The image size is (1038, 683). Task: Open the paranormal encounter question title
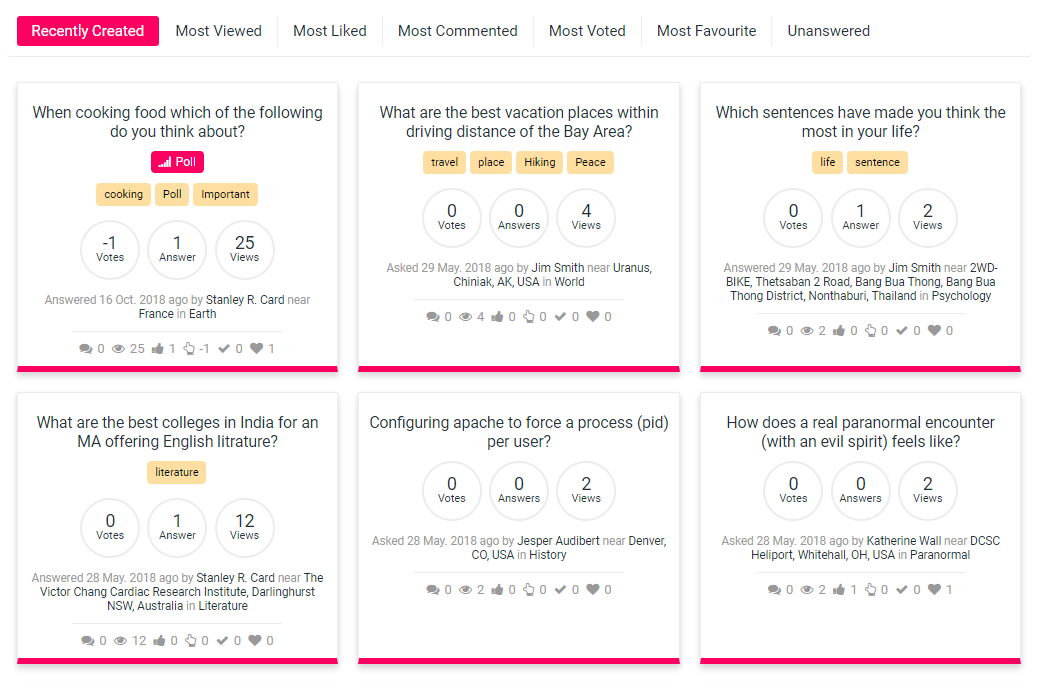coord(860,432)
